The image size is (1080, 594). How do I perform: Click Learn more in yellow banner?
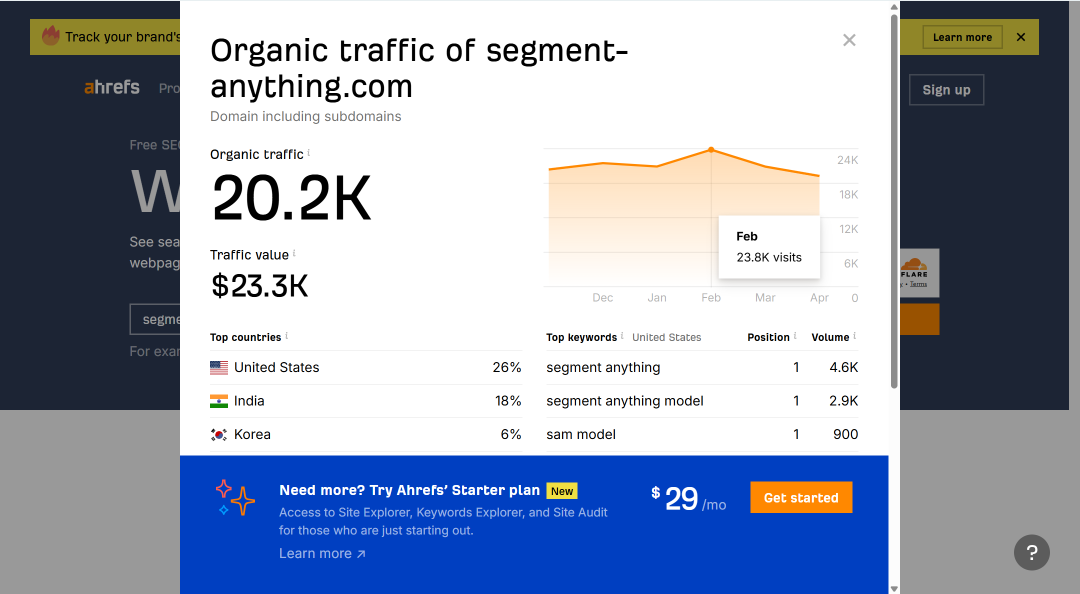pyautogui.click(x=962, y=37)
